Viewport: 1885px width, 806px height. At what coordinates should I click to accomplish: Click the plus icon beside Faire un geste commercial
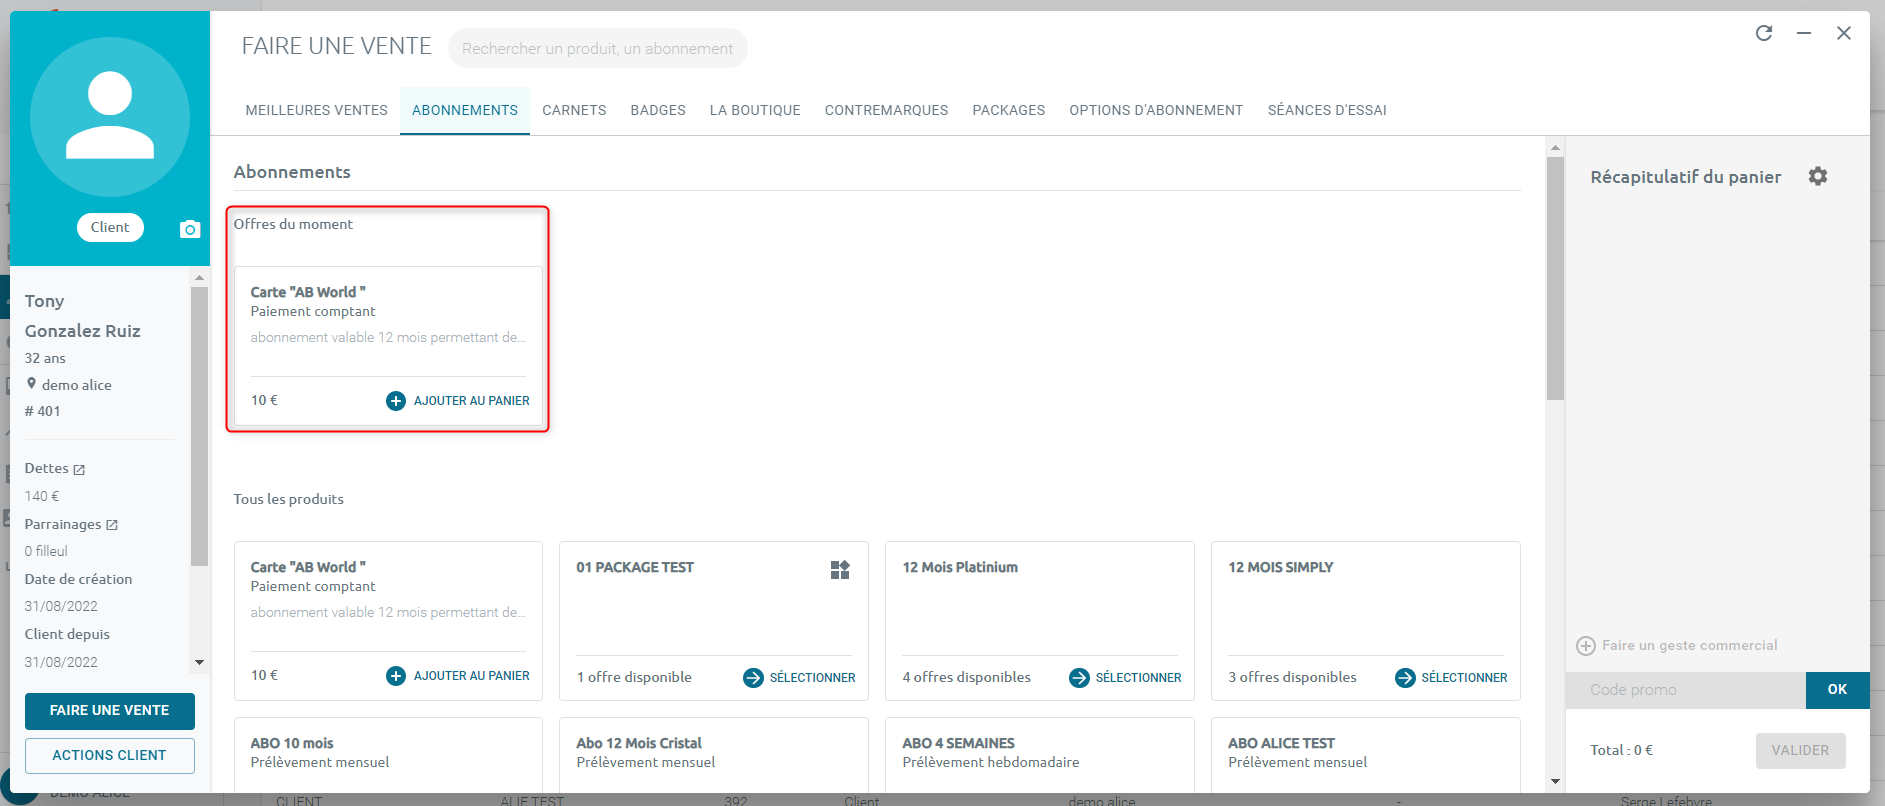pyautogui.click(x=1586, y=646)
